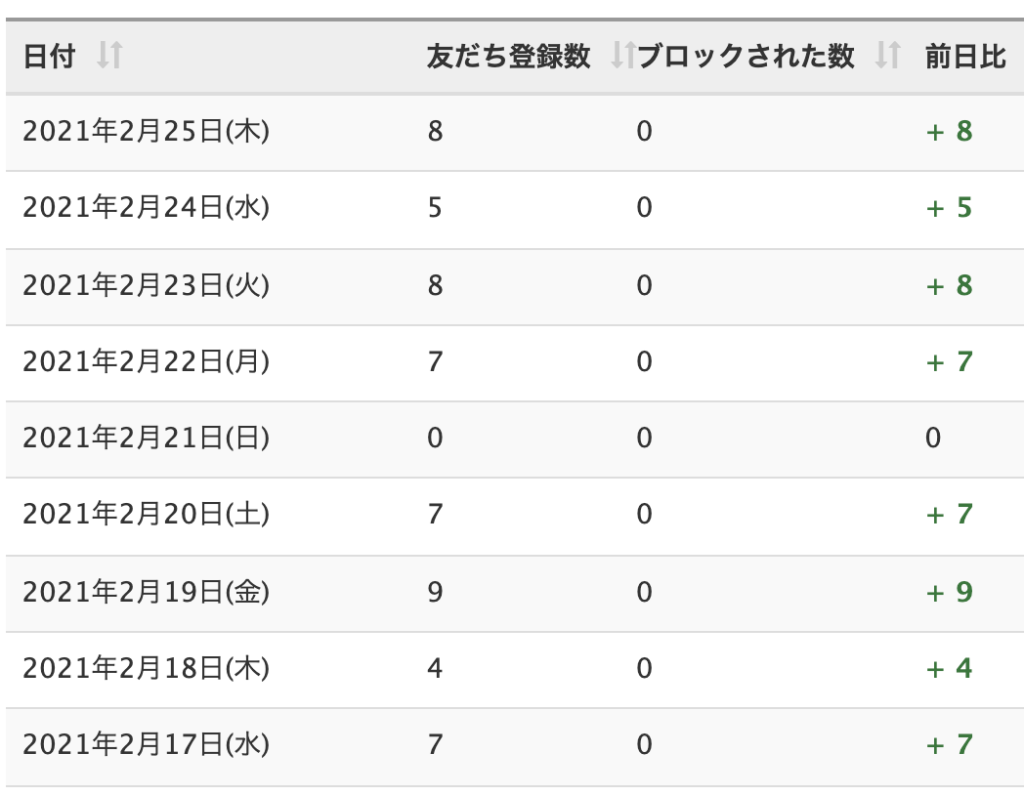Select the 2021年2月25日(木) date cell
The image size is (1024, 795).
tap(146, 132)
